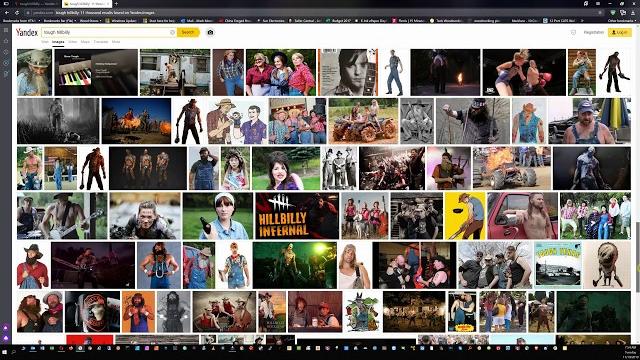The height and width of the screenshot is (360, 640).
Task: Click the purple icon at the left sidebar bottom
Action: 6,338
